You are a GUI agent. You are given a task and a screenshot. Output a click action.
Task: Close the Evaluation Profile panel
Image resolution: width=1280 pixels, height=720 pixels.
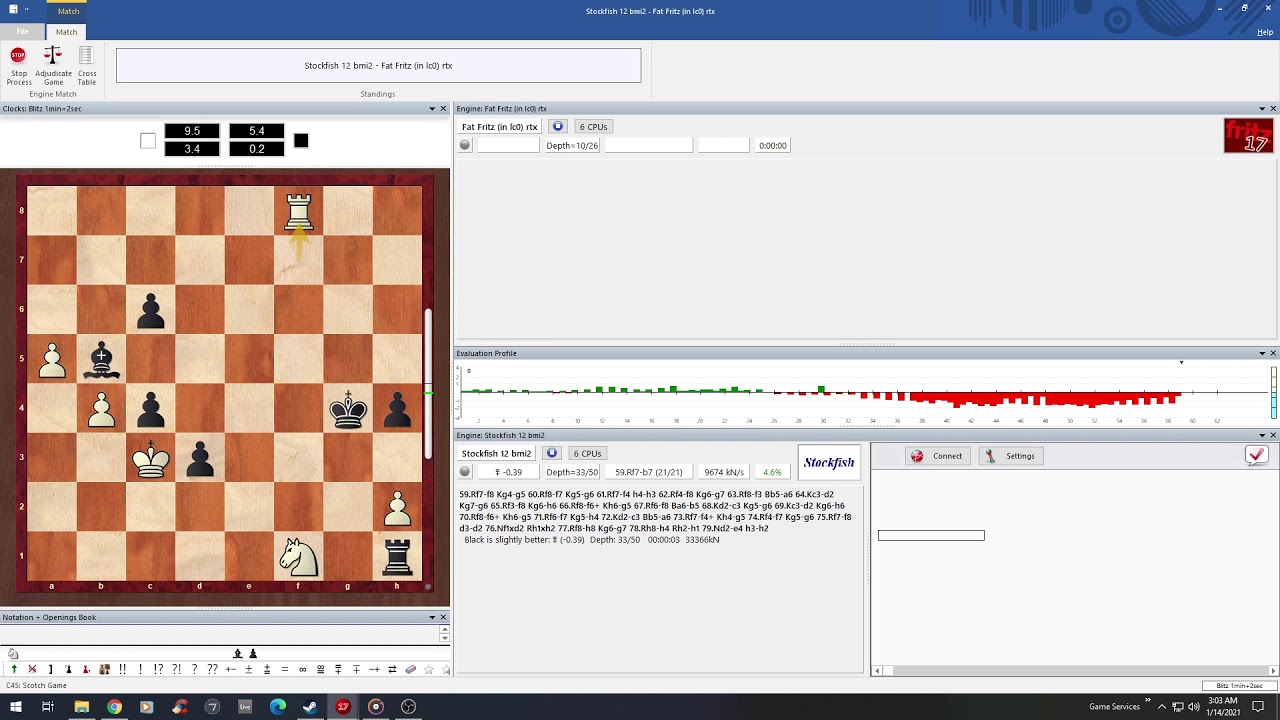click(1273, 353)
